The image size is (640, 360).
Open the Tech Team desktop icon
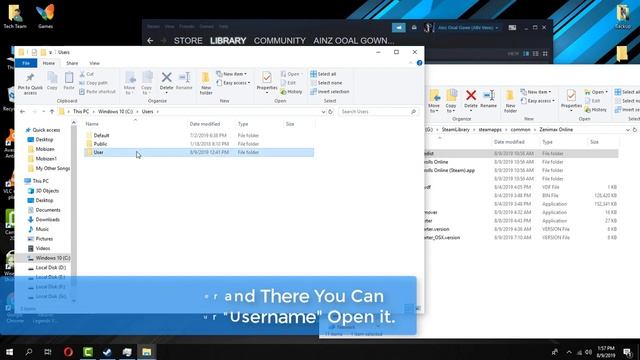click(x=15, y=16)
